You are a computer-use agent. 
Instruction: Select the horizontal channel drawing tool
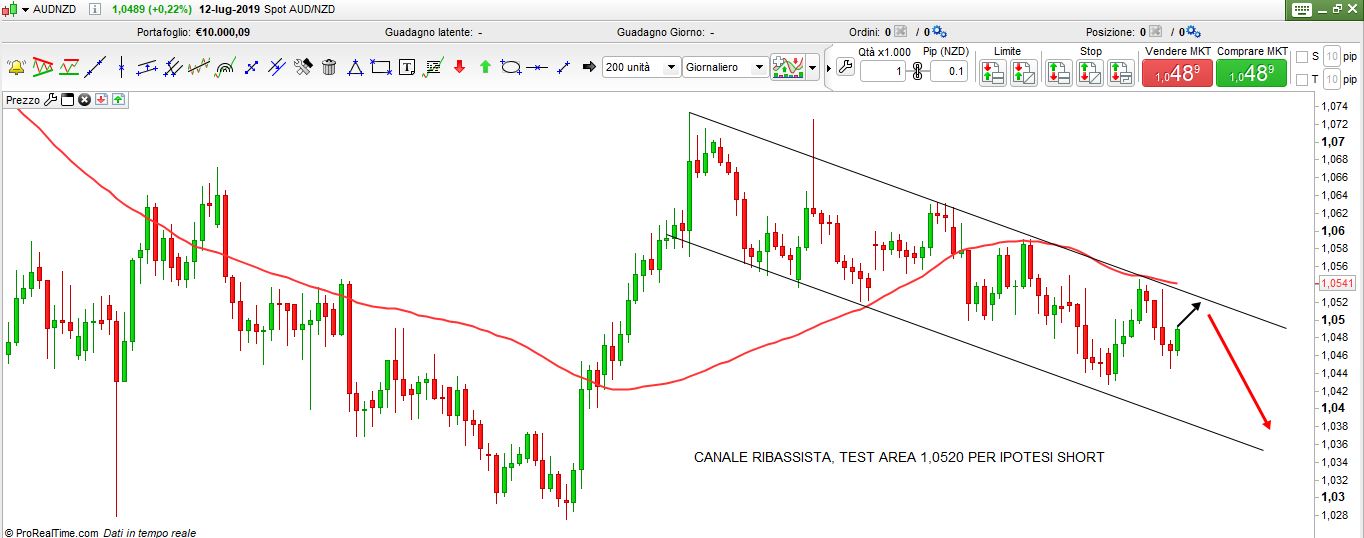click(x=147, y=68)
